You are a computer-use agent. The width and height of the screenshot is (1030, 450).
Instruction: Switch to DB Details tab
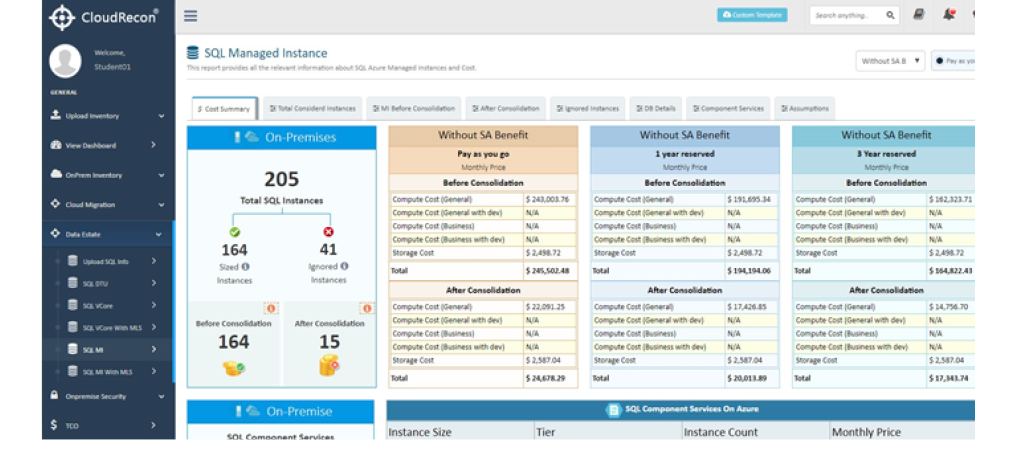(x=656, y=108)
